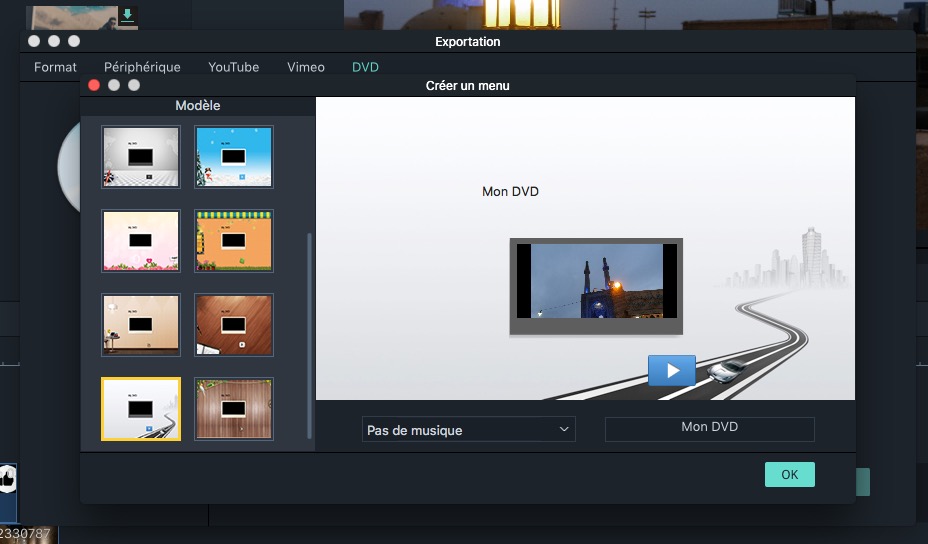The image size is (928, 544).
Task: Click the video thumbnail in the menu preview
Action: tap(596, 282)
